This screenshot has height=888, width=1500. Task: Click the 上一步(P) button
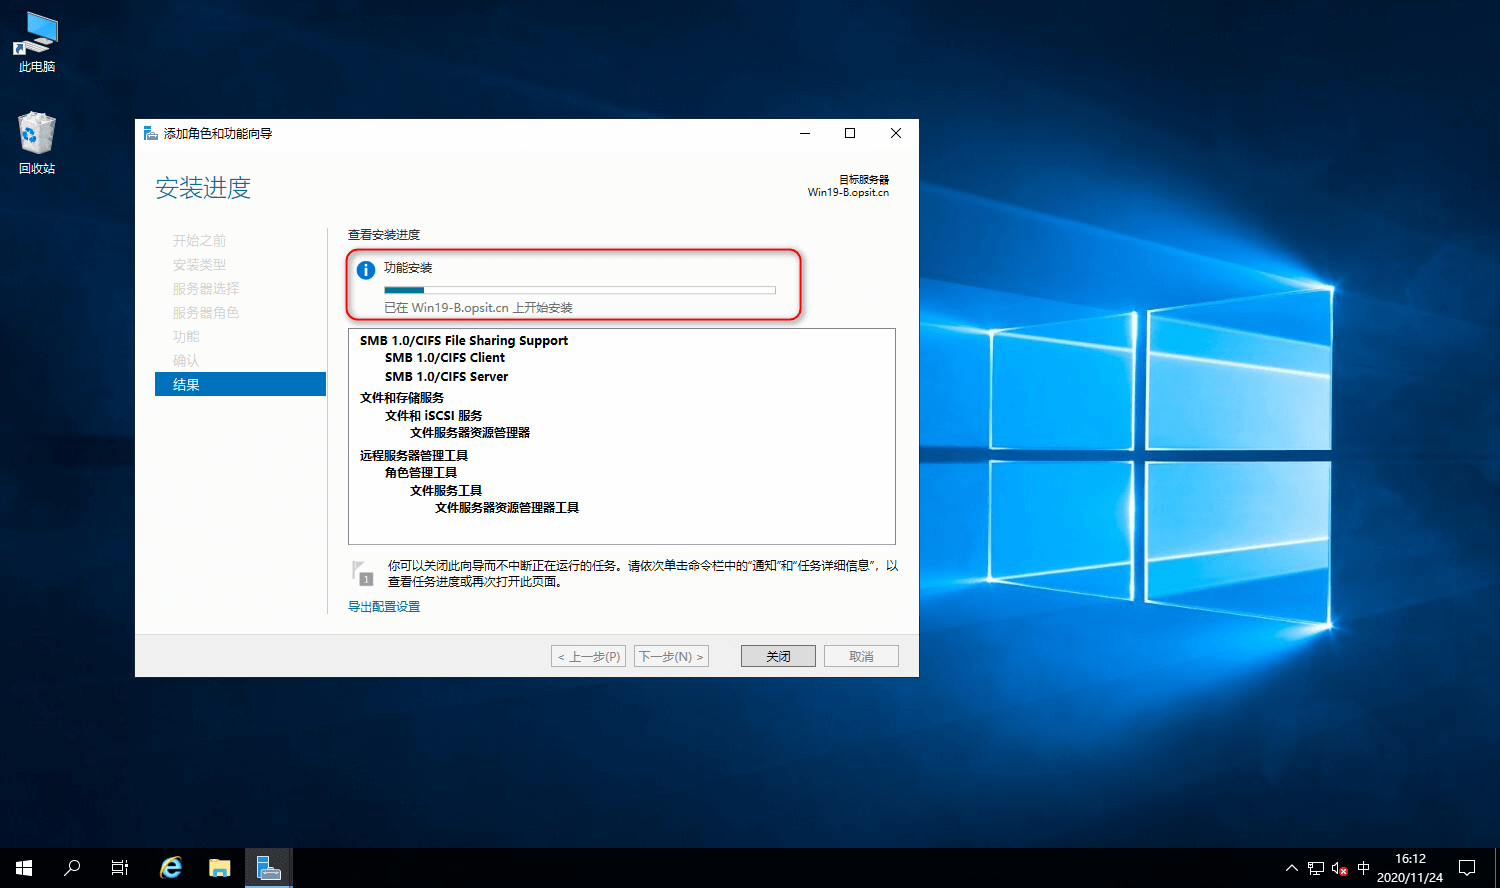[589, 656]
